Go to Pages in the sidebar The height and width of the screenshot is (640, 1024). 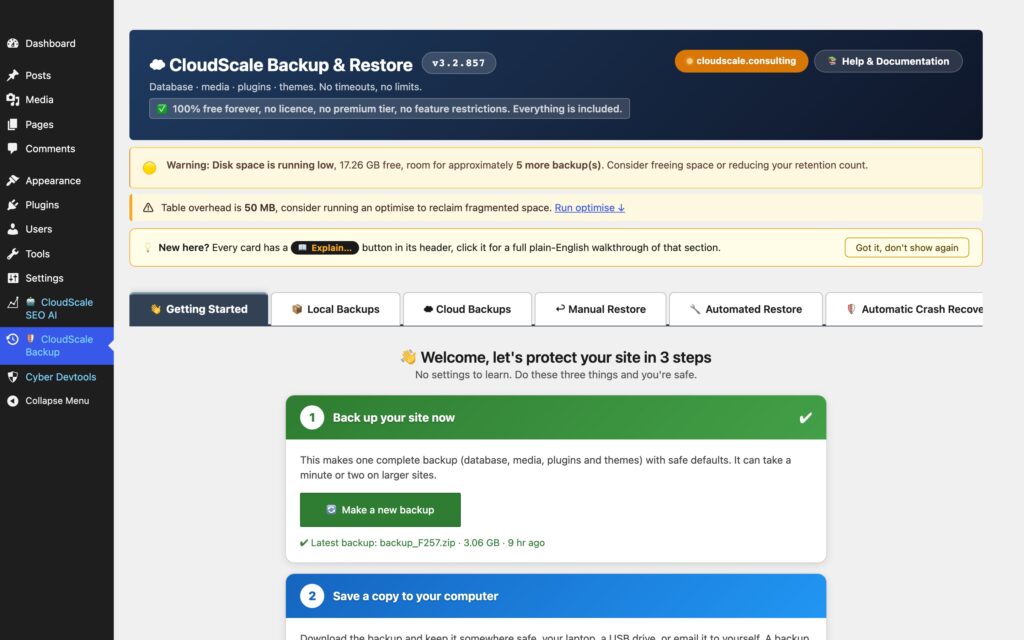(39, 124)
